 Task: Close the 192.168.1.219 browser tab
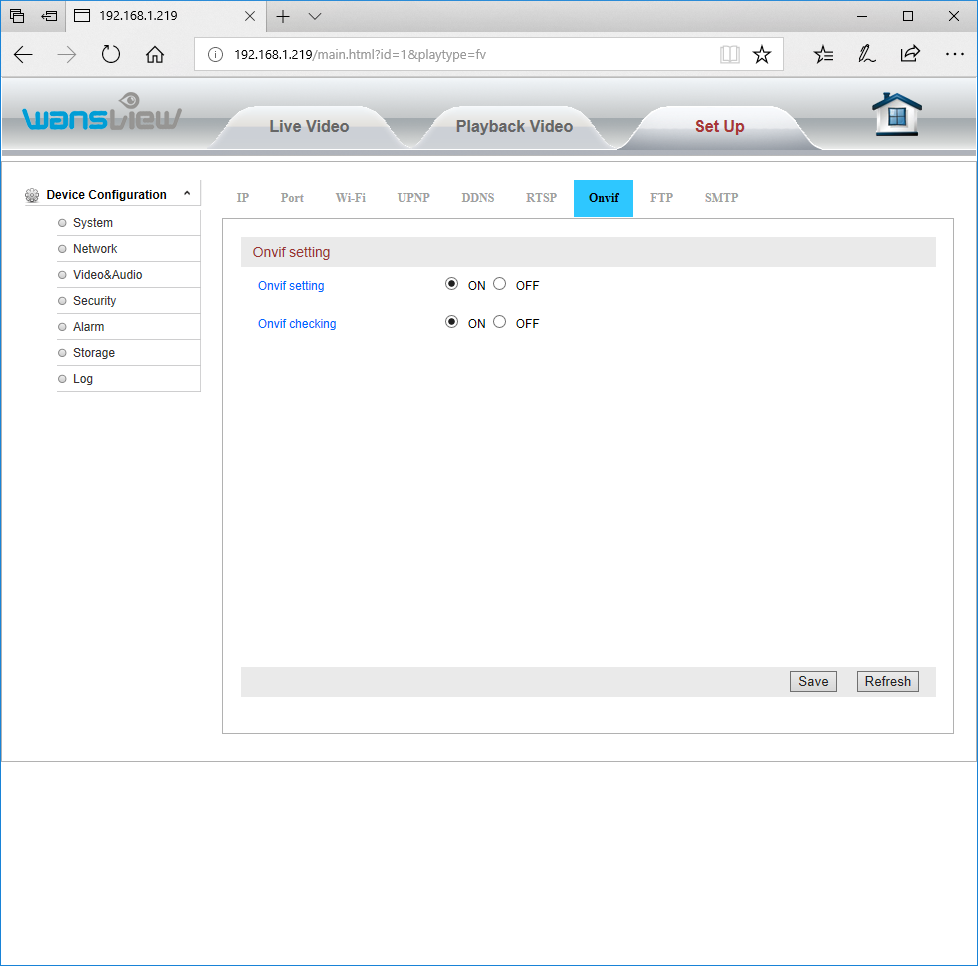point(250,16)
